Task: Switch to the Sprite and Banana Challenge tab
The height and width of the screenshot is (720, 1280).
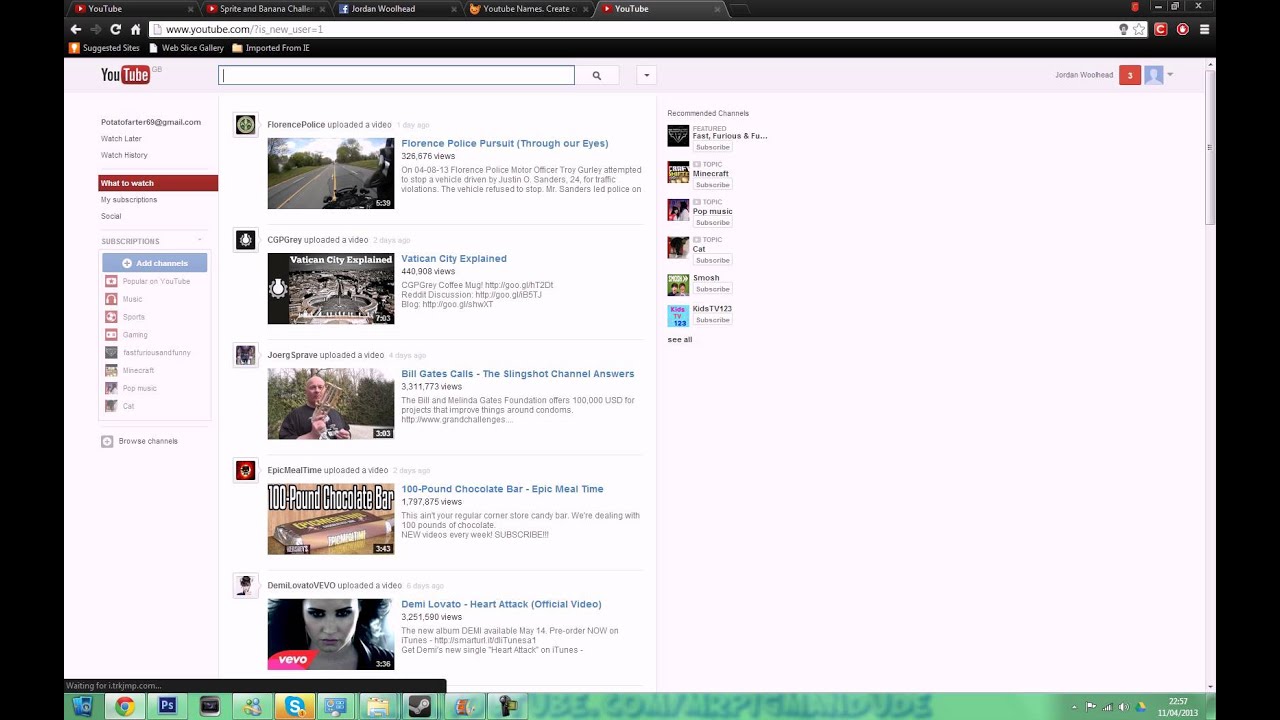Action: [x=266, y=9]
